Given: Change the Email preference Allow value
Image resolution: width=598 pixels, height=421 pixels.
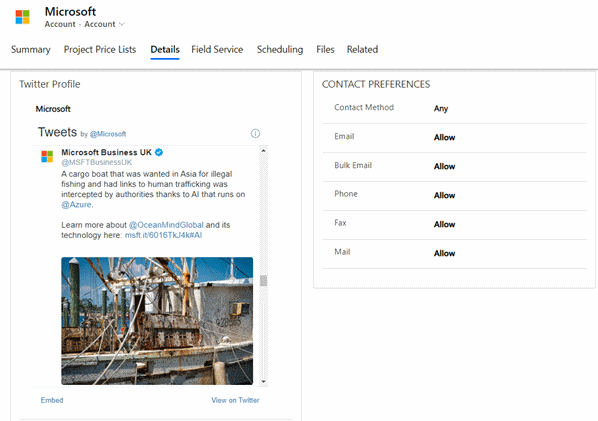Looking at the screenshot, I should coord(444,137).
